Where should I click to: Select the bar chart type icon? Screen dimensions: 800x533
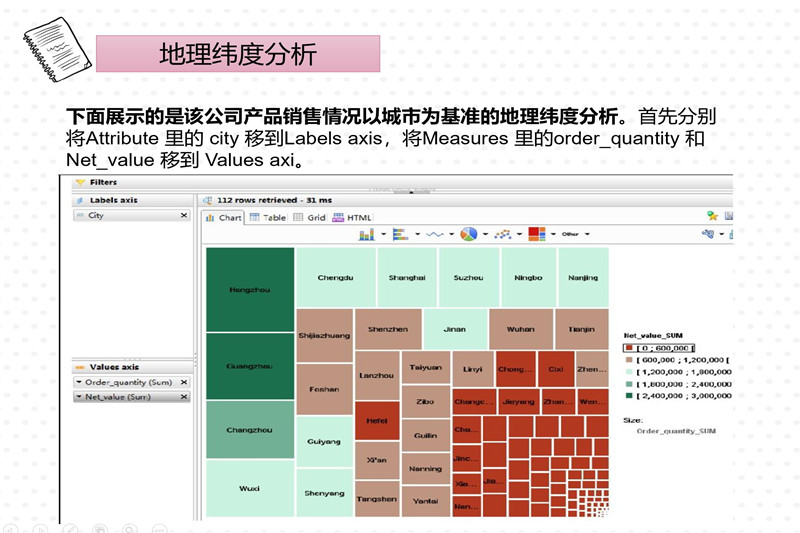(366, 234)
